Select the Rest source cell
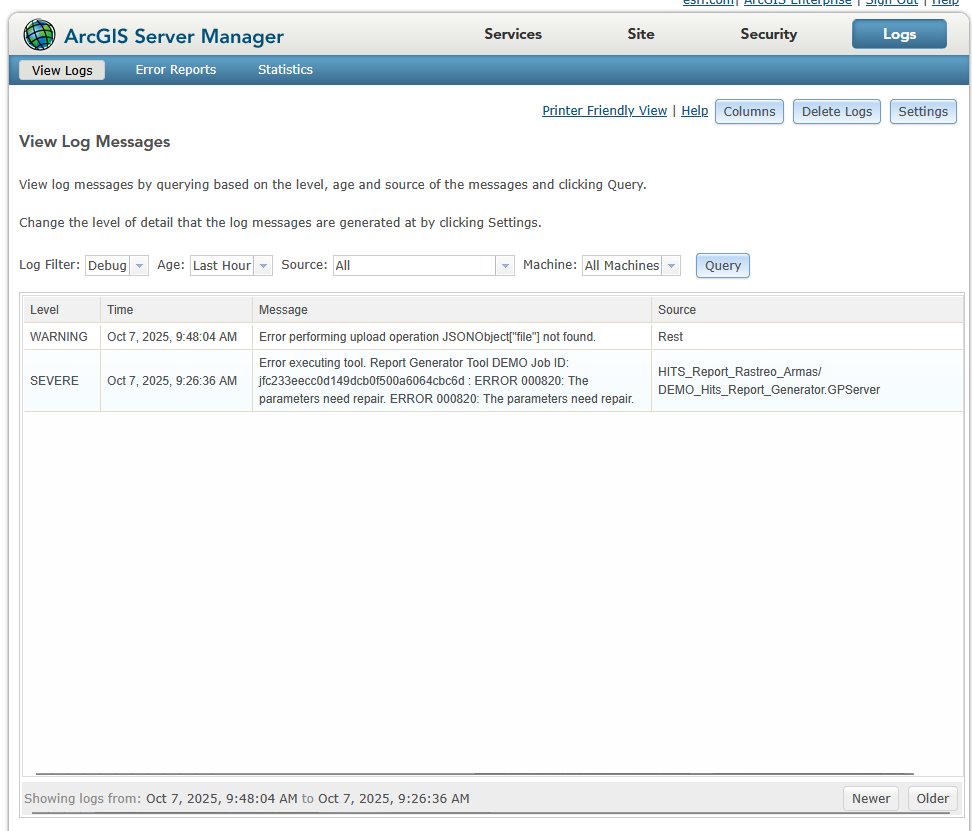The height and width of the screenshot is (831, 972). pos(807,336)
